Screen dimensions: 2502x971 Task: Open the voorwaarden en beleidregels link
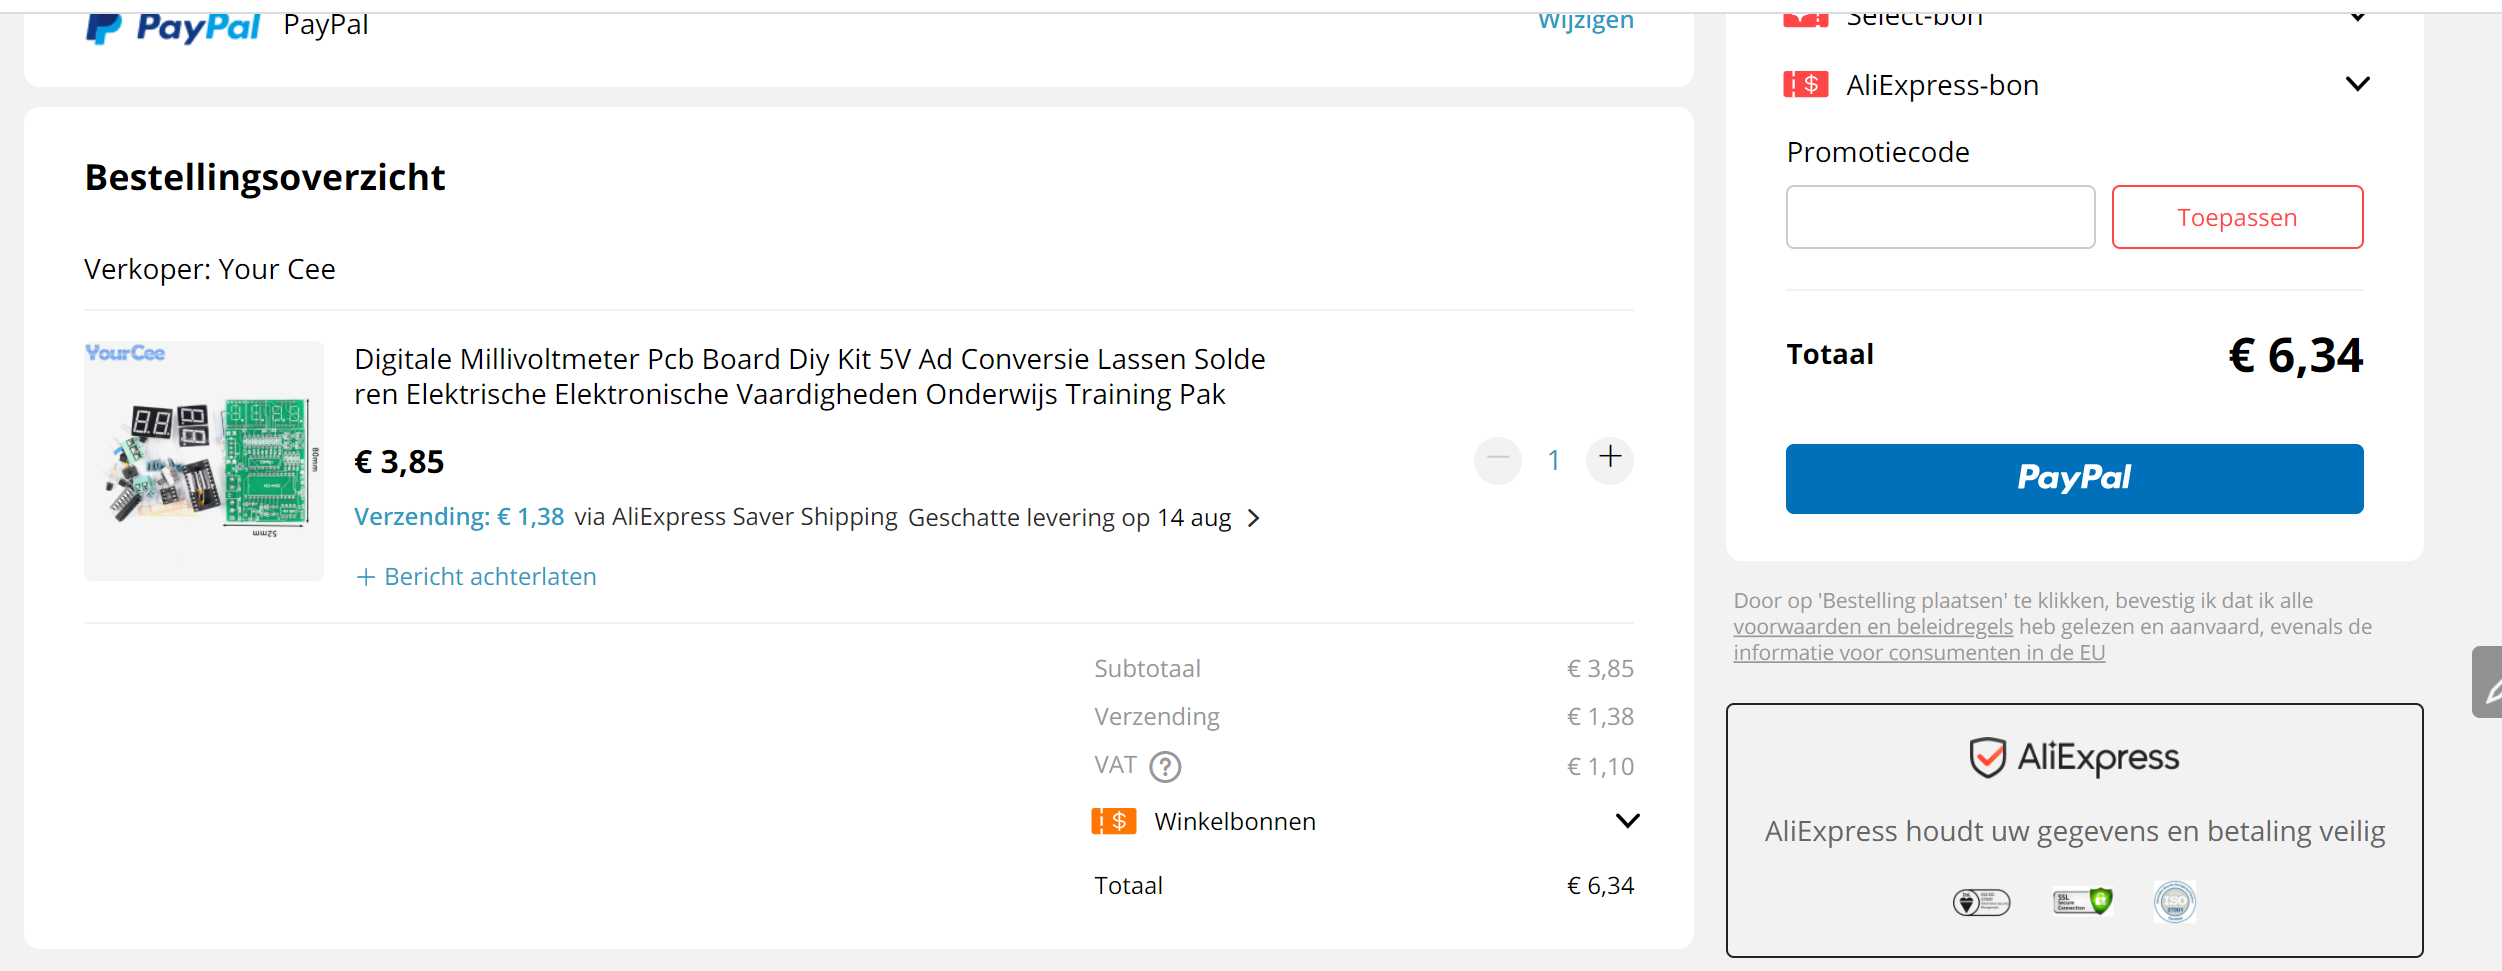coord(1873,627)
